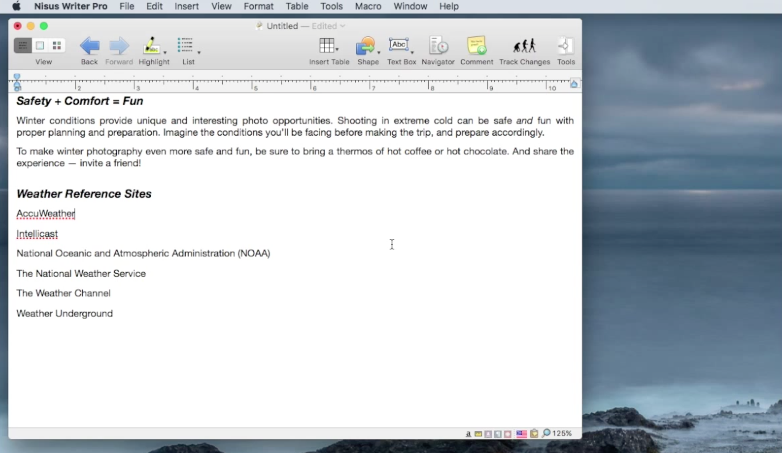Viewport: 782px width, 453px height.
Task: Open the Text Box dropdown arrow
Action: (412, 52)
